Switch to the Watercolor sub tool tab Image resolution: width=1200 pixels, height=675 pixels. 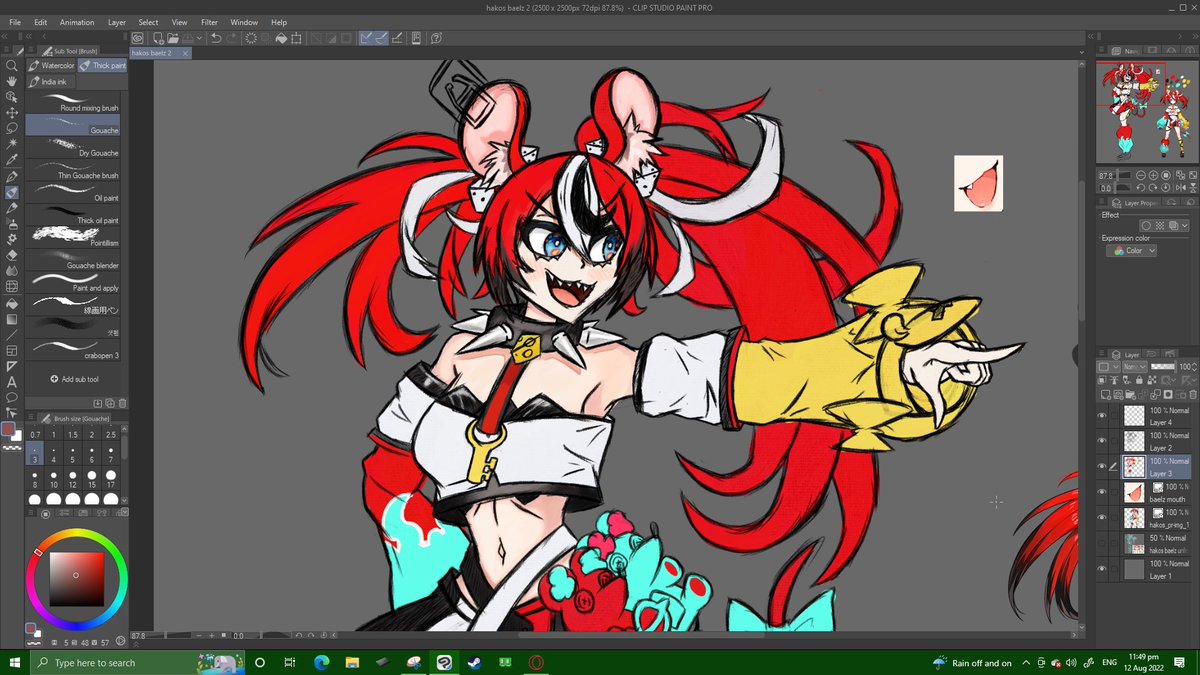pos(52,65)
